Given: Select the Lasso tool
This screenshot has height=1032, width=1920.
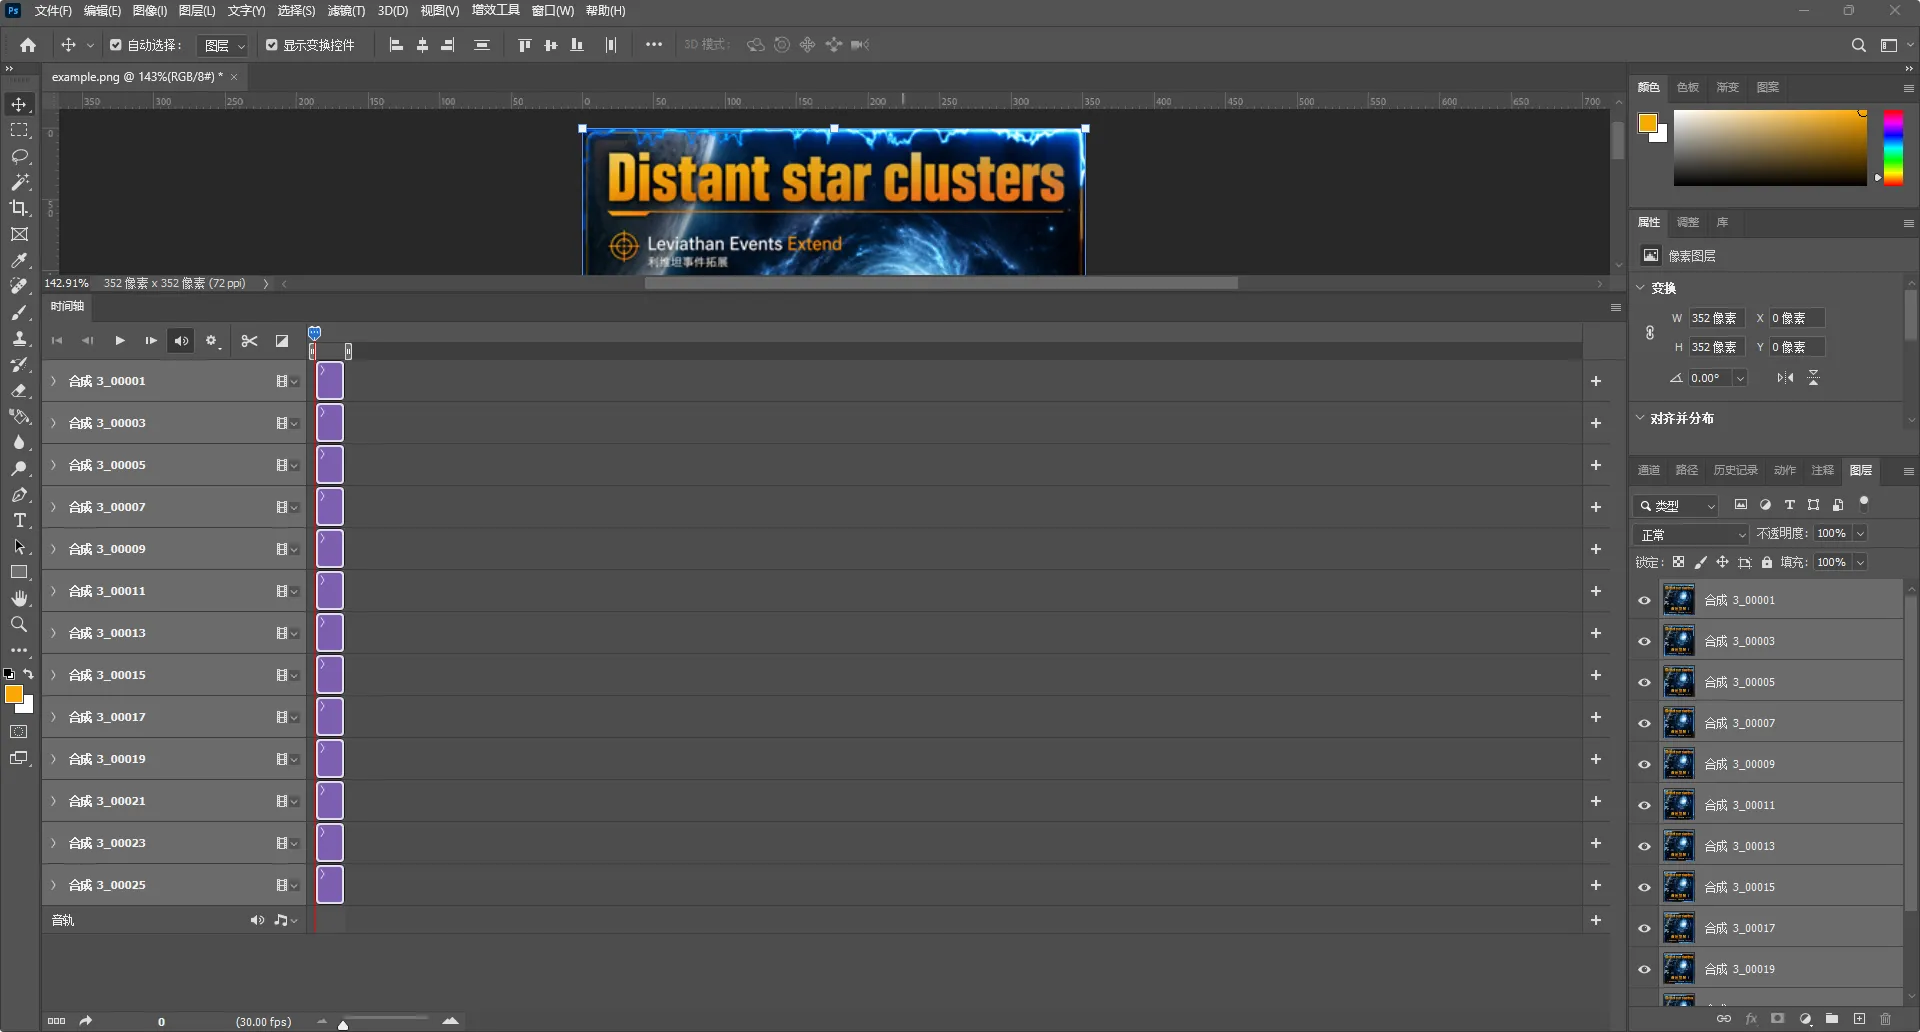Looking at the screenshot, I should (x=19, y=156).
